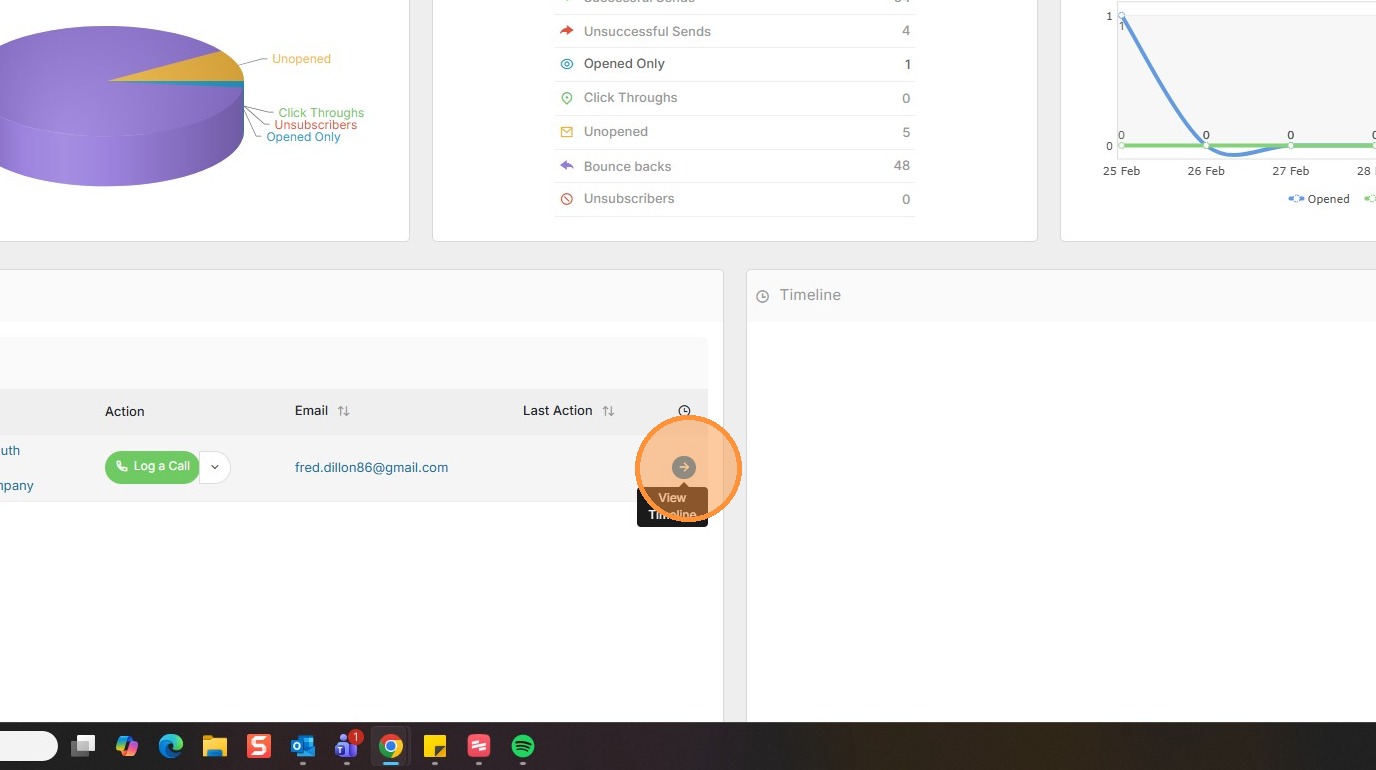Click the 26 Feb data point on line chart
The image size is (1376, 770).
[x=1206, y=146]
